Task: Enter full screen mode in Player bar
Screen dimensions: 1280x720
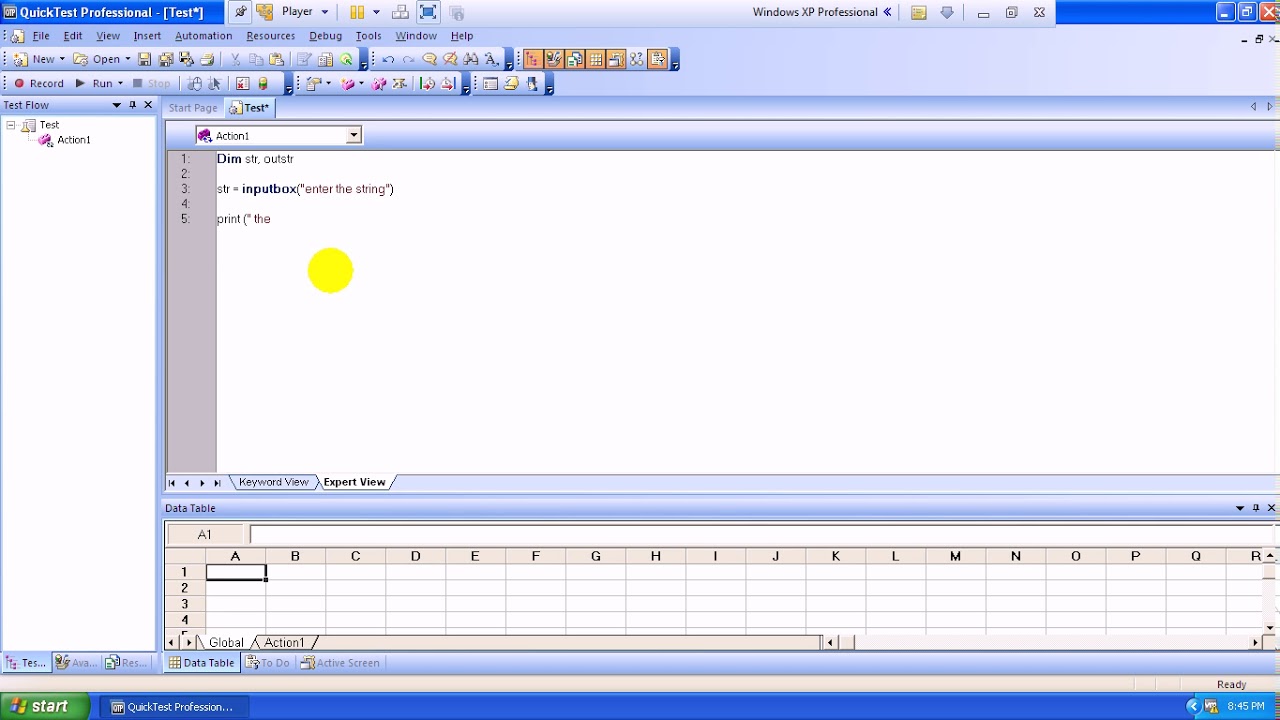Action: [x=428, y=12]
